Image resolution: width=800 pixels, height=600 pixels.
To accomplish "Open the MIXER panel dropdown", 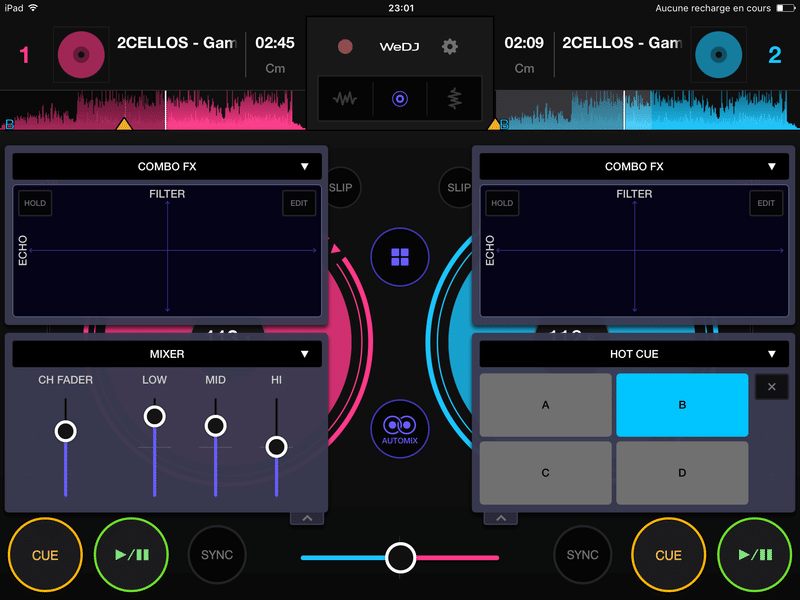I will pyautogui.click(x=167, y=354).
